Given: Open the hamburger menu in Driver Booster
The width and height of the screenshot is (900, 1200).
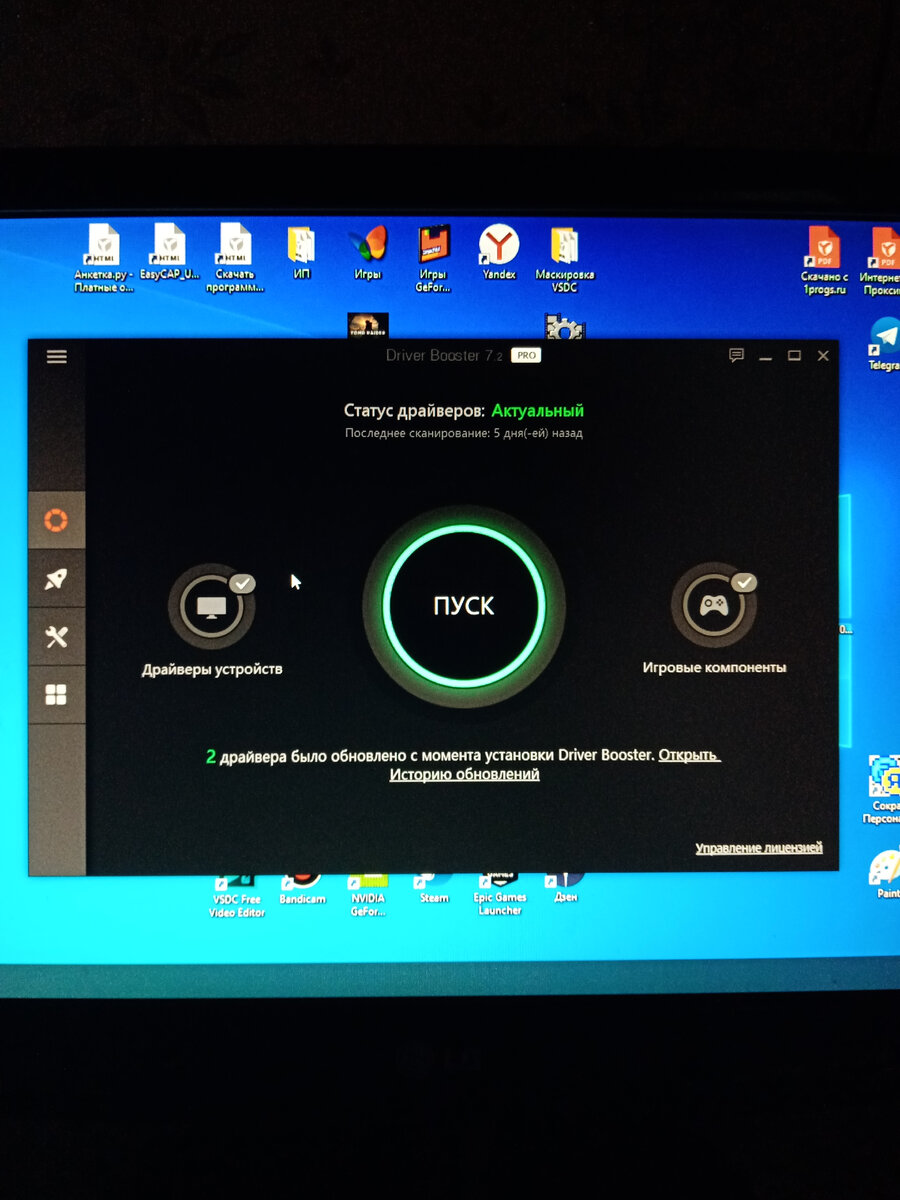Looking at the screenshot, I should click(x=56, y=356).
